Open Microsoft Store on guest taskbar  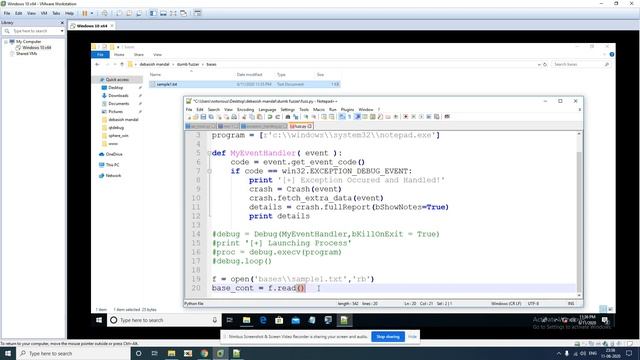point(279,320)
